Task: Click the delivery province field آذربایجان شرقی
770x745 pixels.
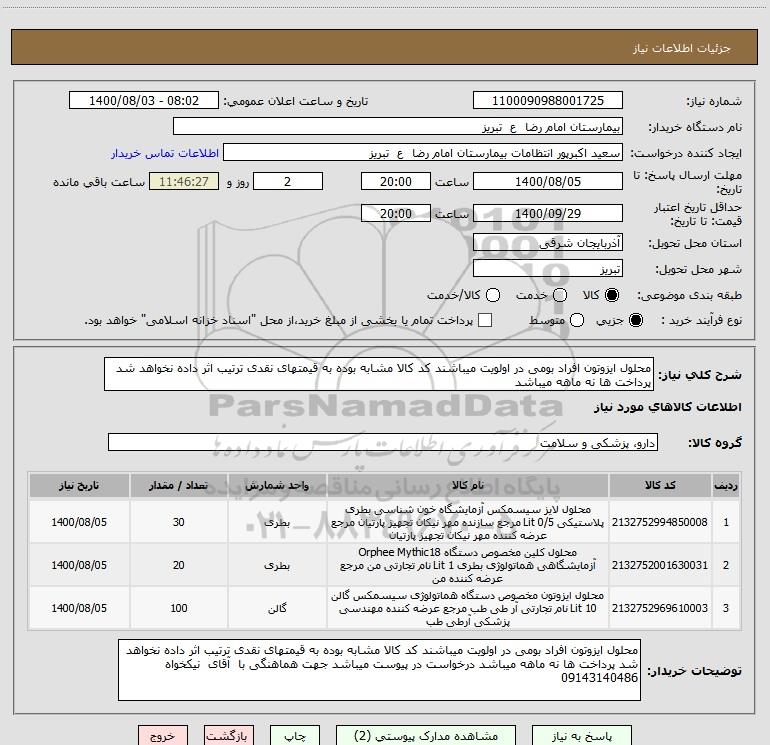Action: click(x=548, y=242)
